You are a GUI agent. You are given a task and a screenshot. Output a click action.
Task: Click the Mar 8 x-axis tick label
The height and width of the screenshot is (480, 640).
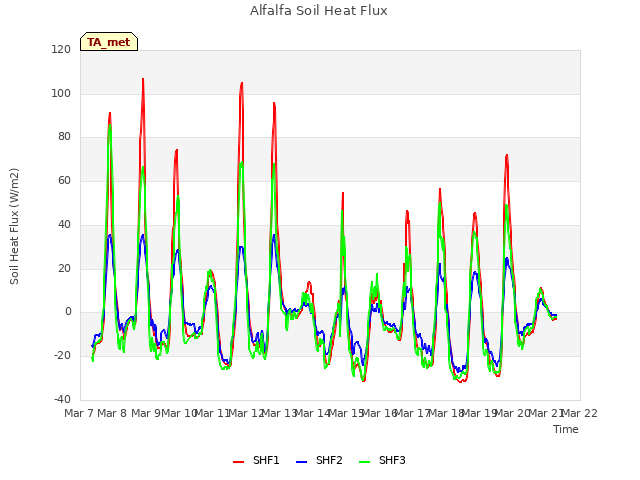(112, 413)
